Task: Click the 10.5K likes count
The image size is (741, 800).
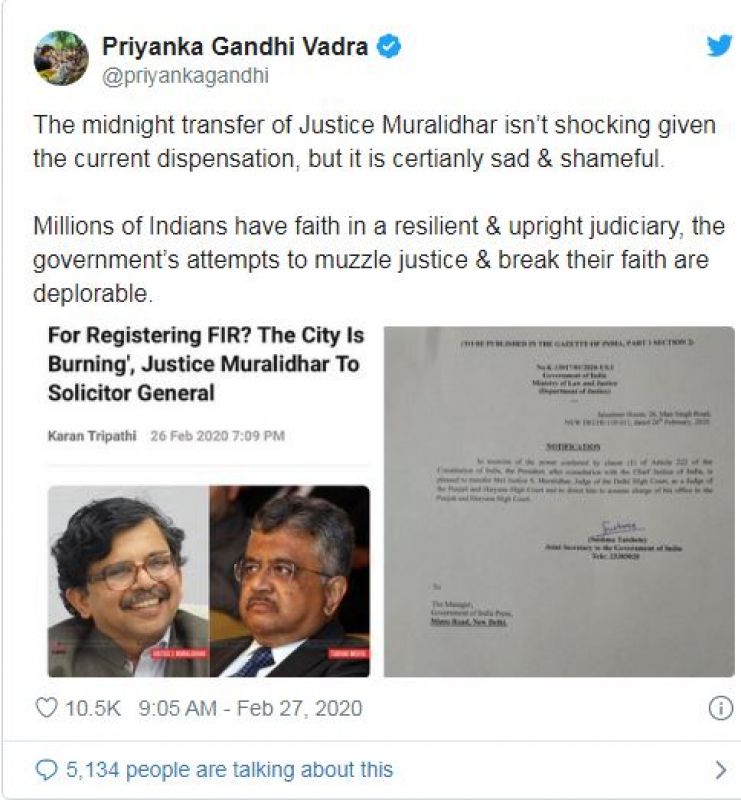Action: [x=93, y=708]
